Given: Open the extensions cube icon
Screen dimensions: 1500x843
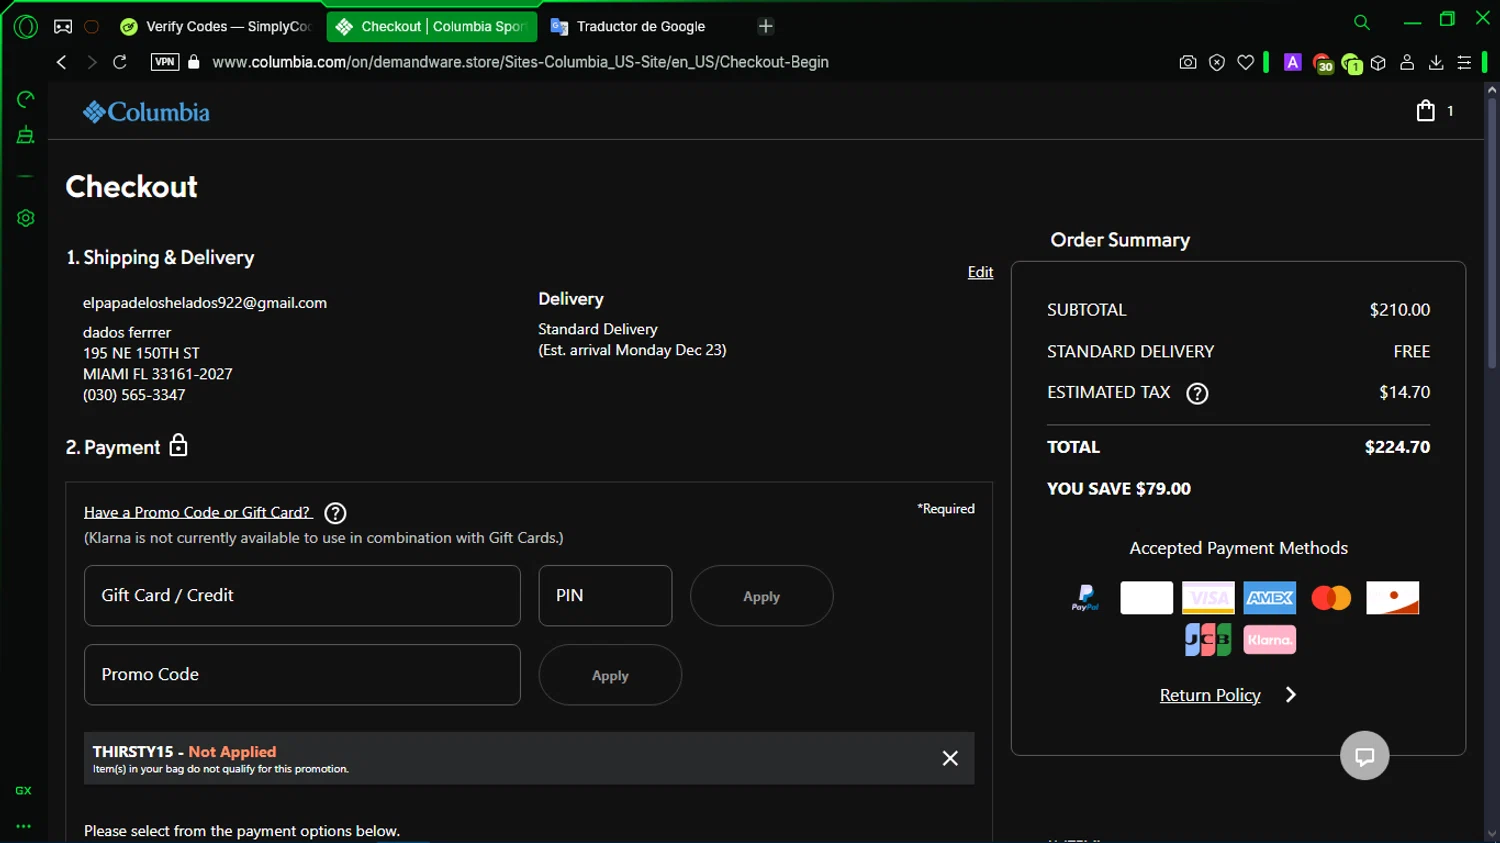Looking at the screenshot, I should coord(1378,62).
